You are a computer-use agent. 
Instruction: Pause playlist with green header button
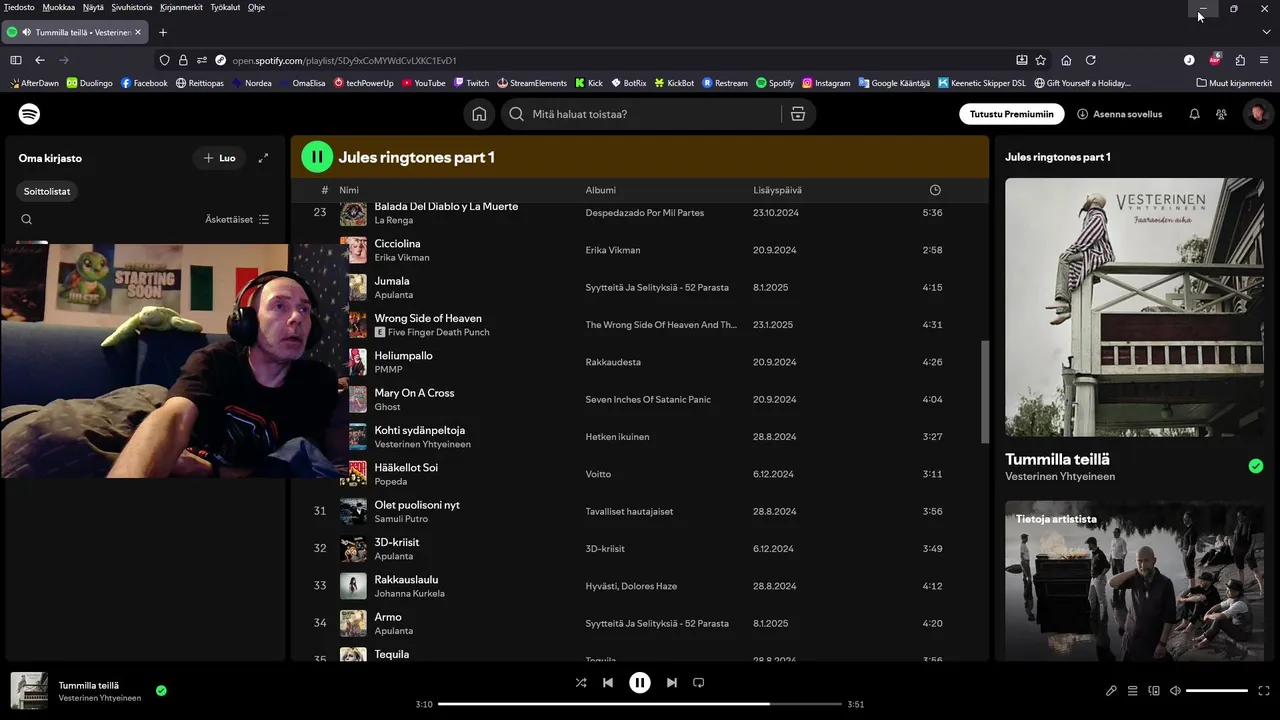tap(317, 156)
